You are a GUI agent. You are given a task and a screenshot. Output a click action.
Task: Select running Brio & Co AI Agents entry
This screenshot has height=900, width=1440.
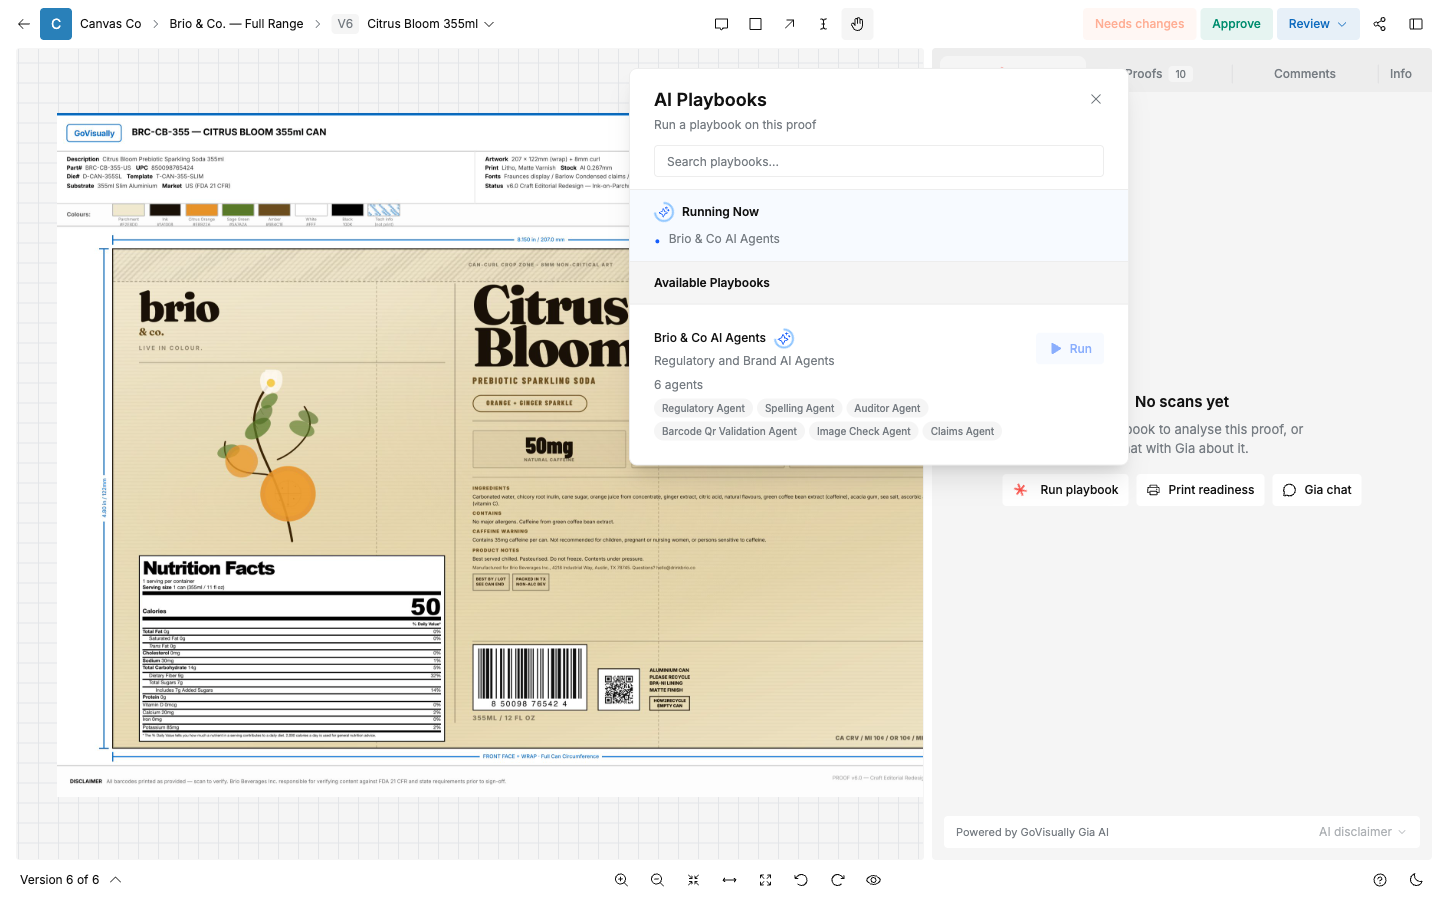pyautogui.click(x=724, y=239)
